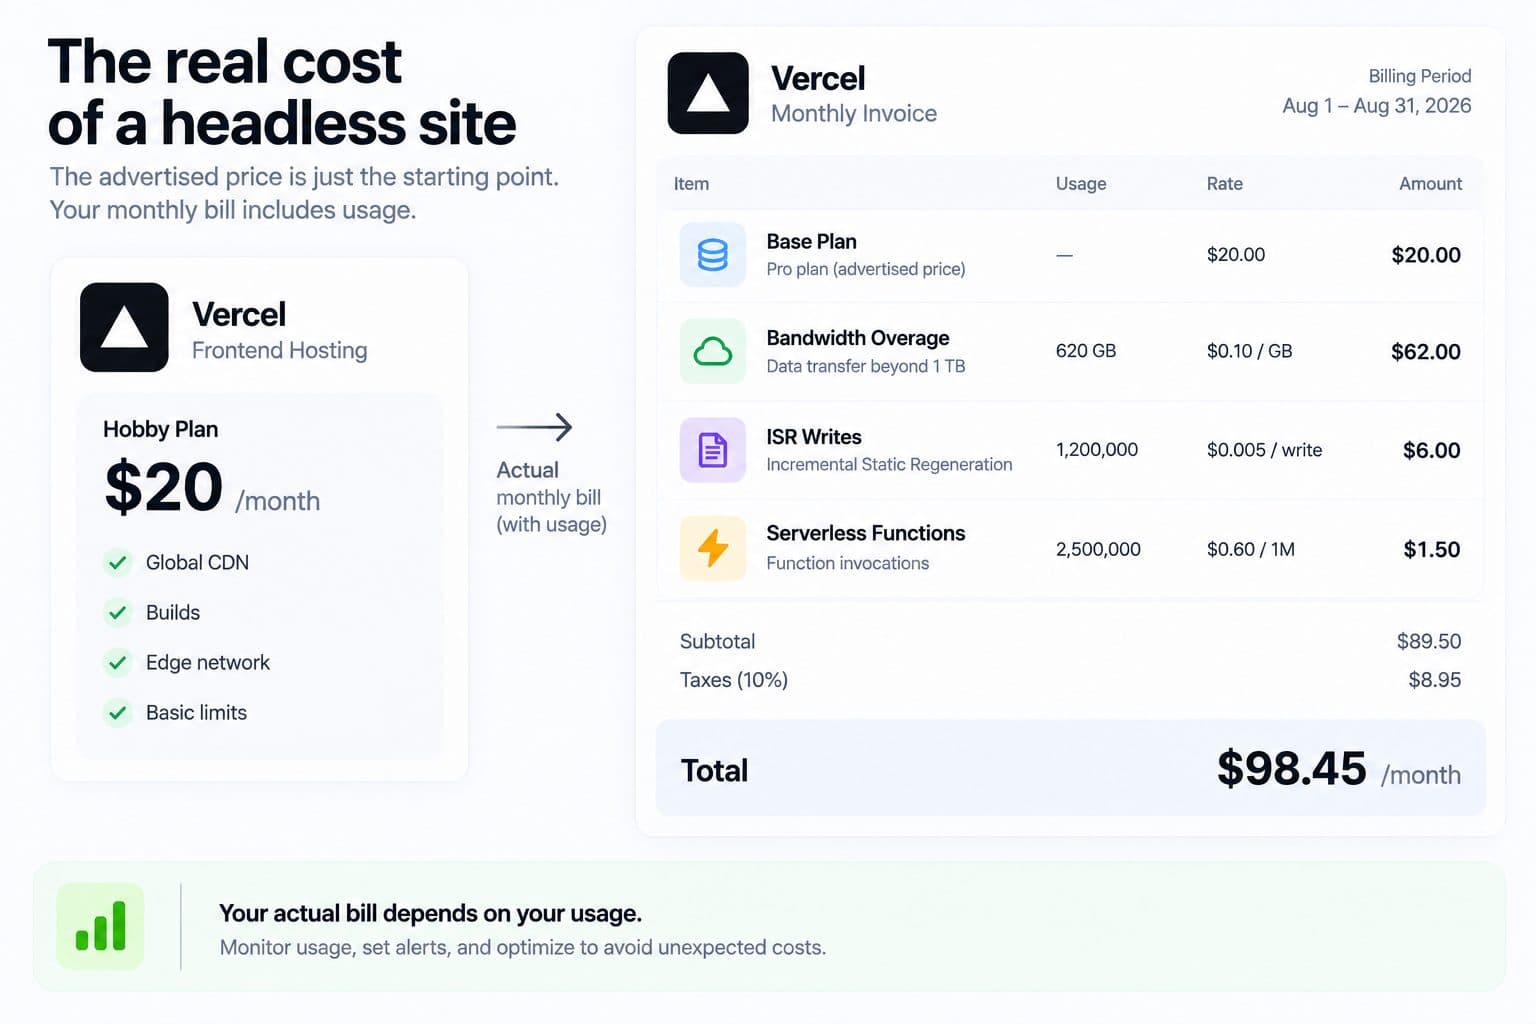Click the Pro plan (advertised price) description
1536x1024 pixels.
(x=866, y=269)
